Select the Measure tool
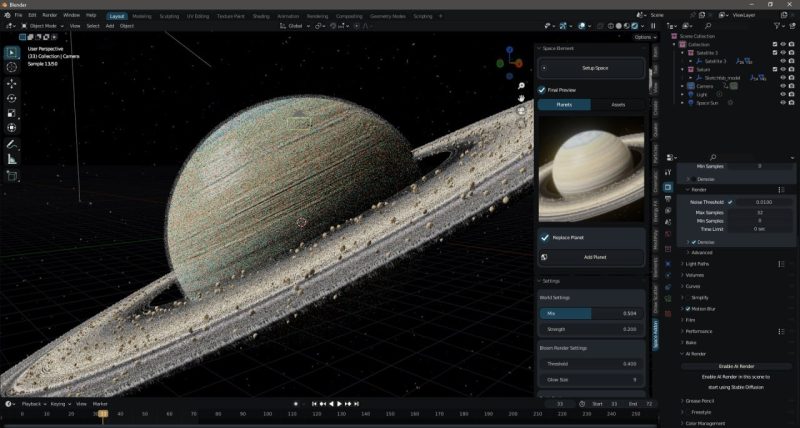This screenshot has height=428, width=800. pos(12,158)
